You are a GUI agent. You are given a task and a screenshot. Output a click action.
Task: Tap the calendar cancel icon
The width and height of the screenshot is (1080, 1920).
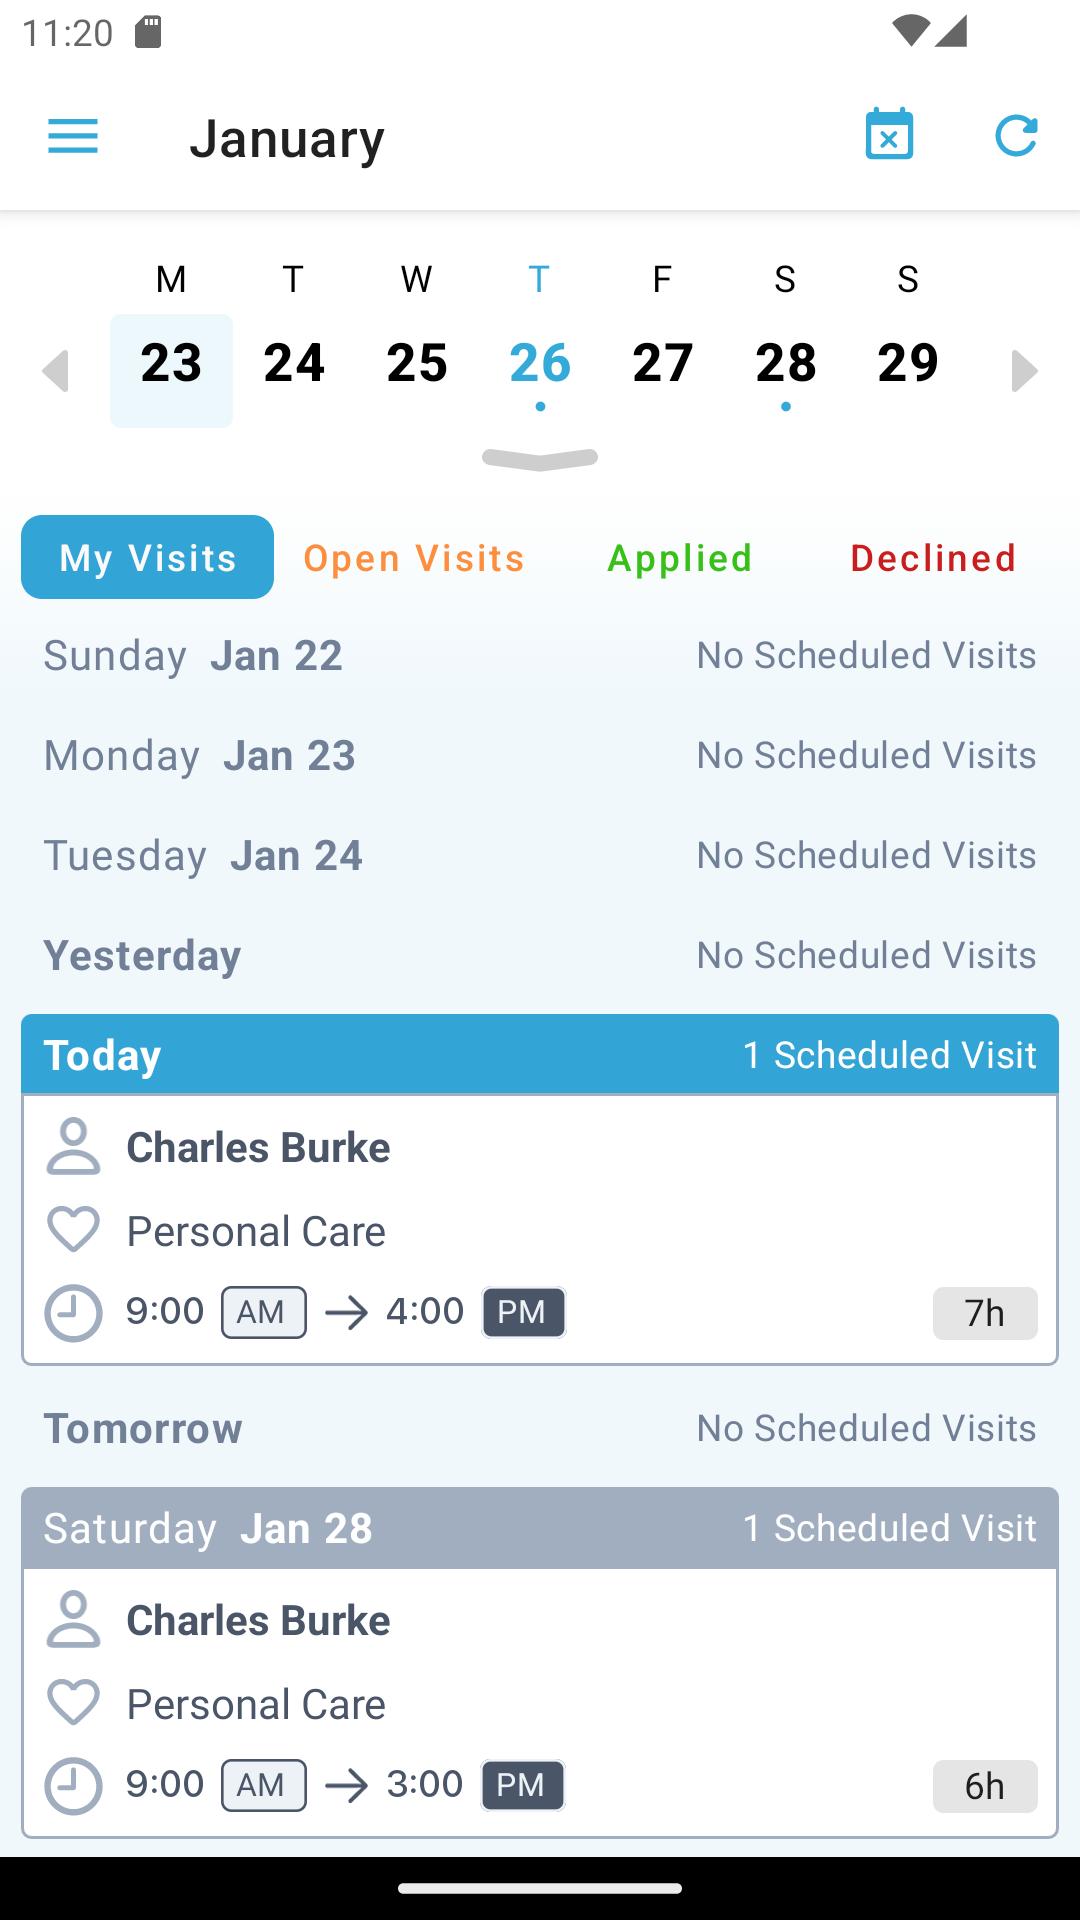click(889, 134)
